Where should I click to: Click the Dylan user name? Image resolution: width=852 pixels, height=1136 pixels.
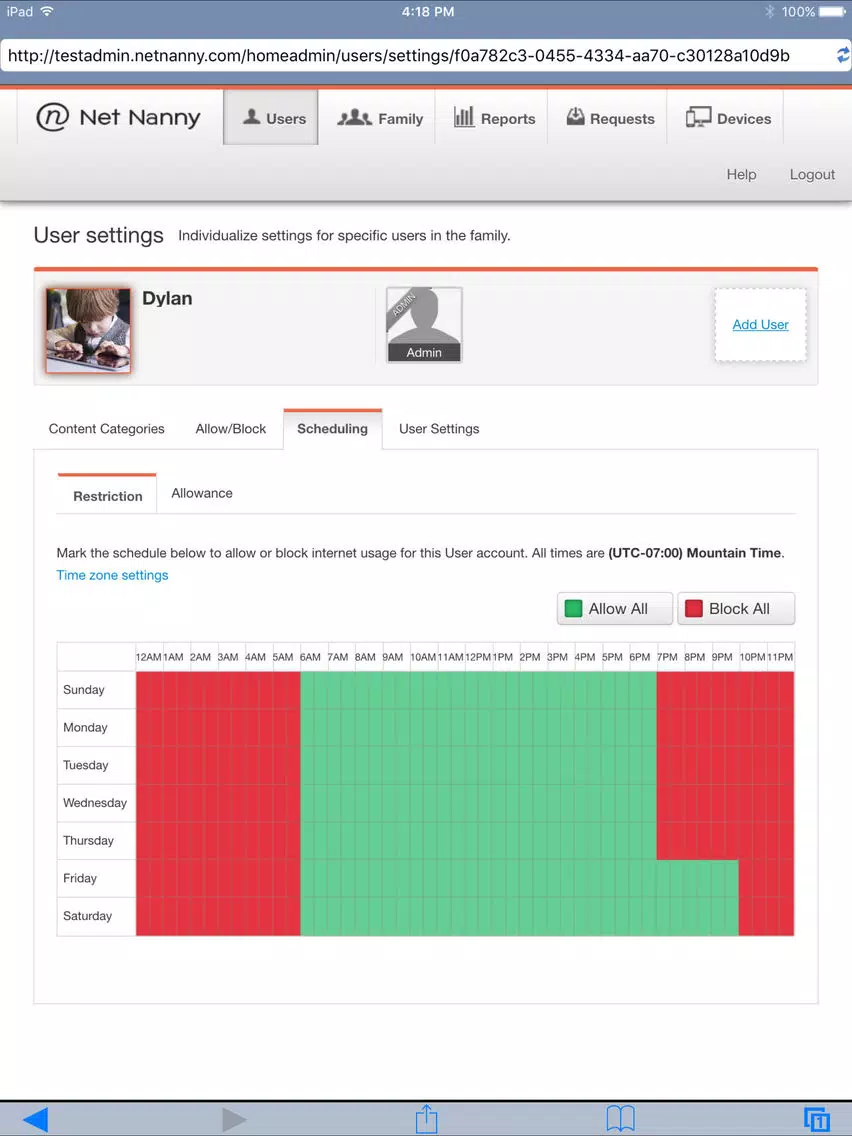(x=167, y=298)
